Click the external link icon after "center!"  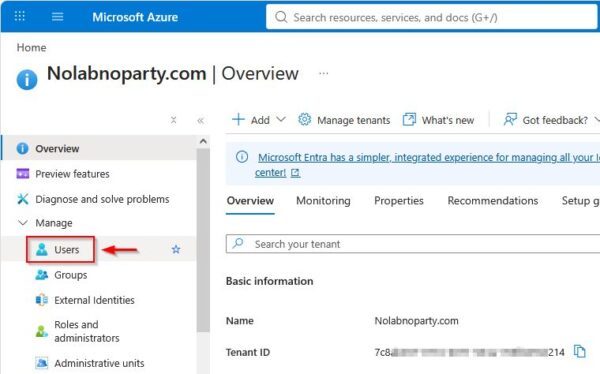[x=295, y=173]
